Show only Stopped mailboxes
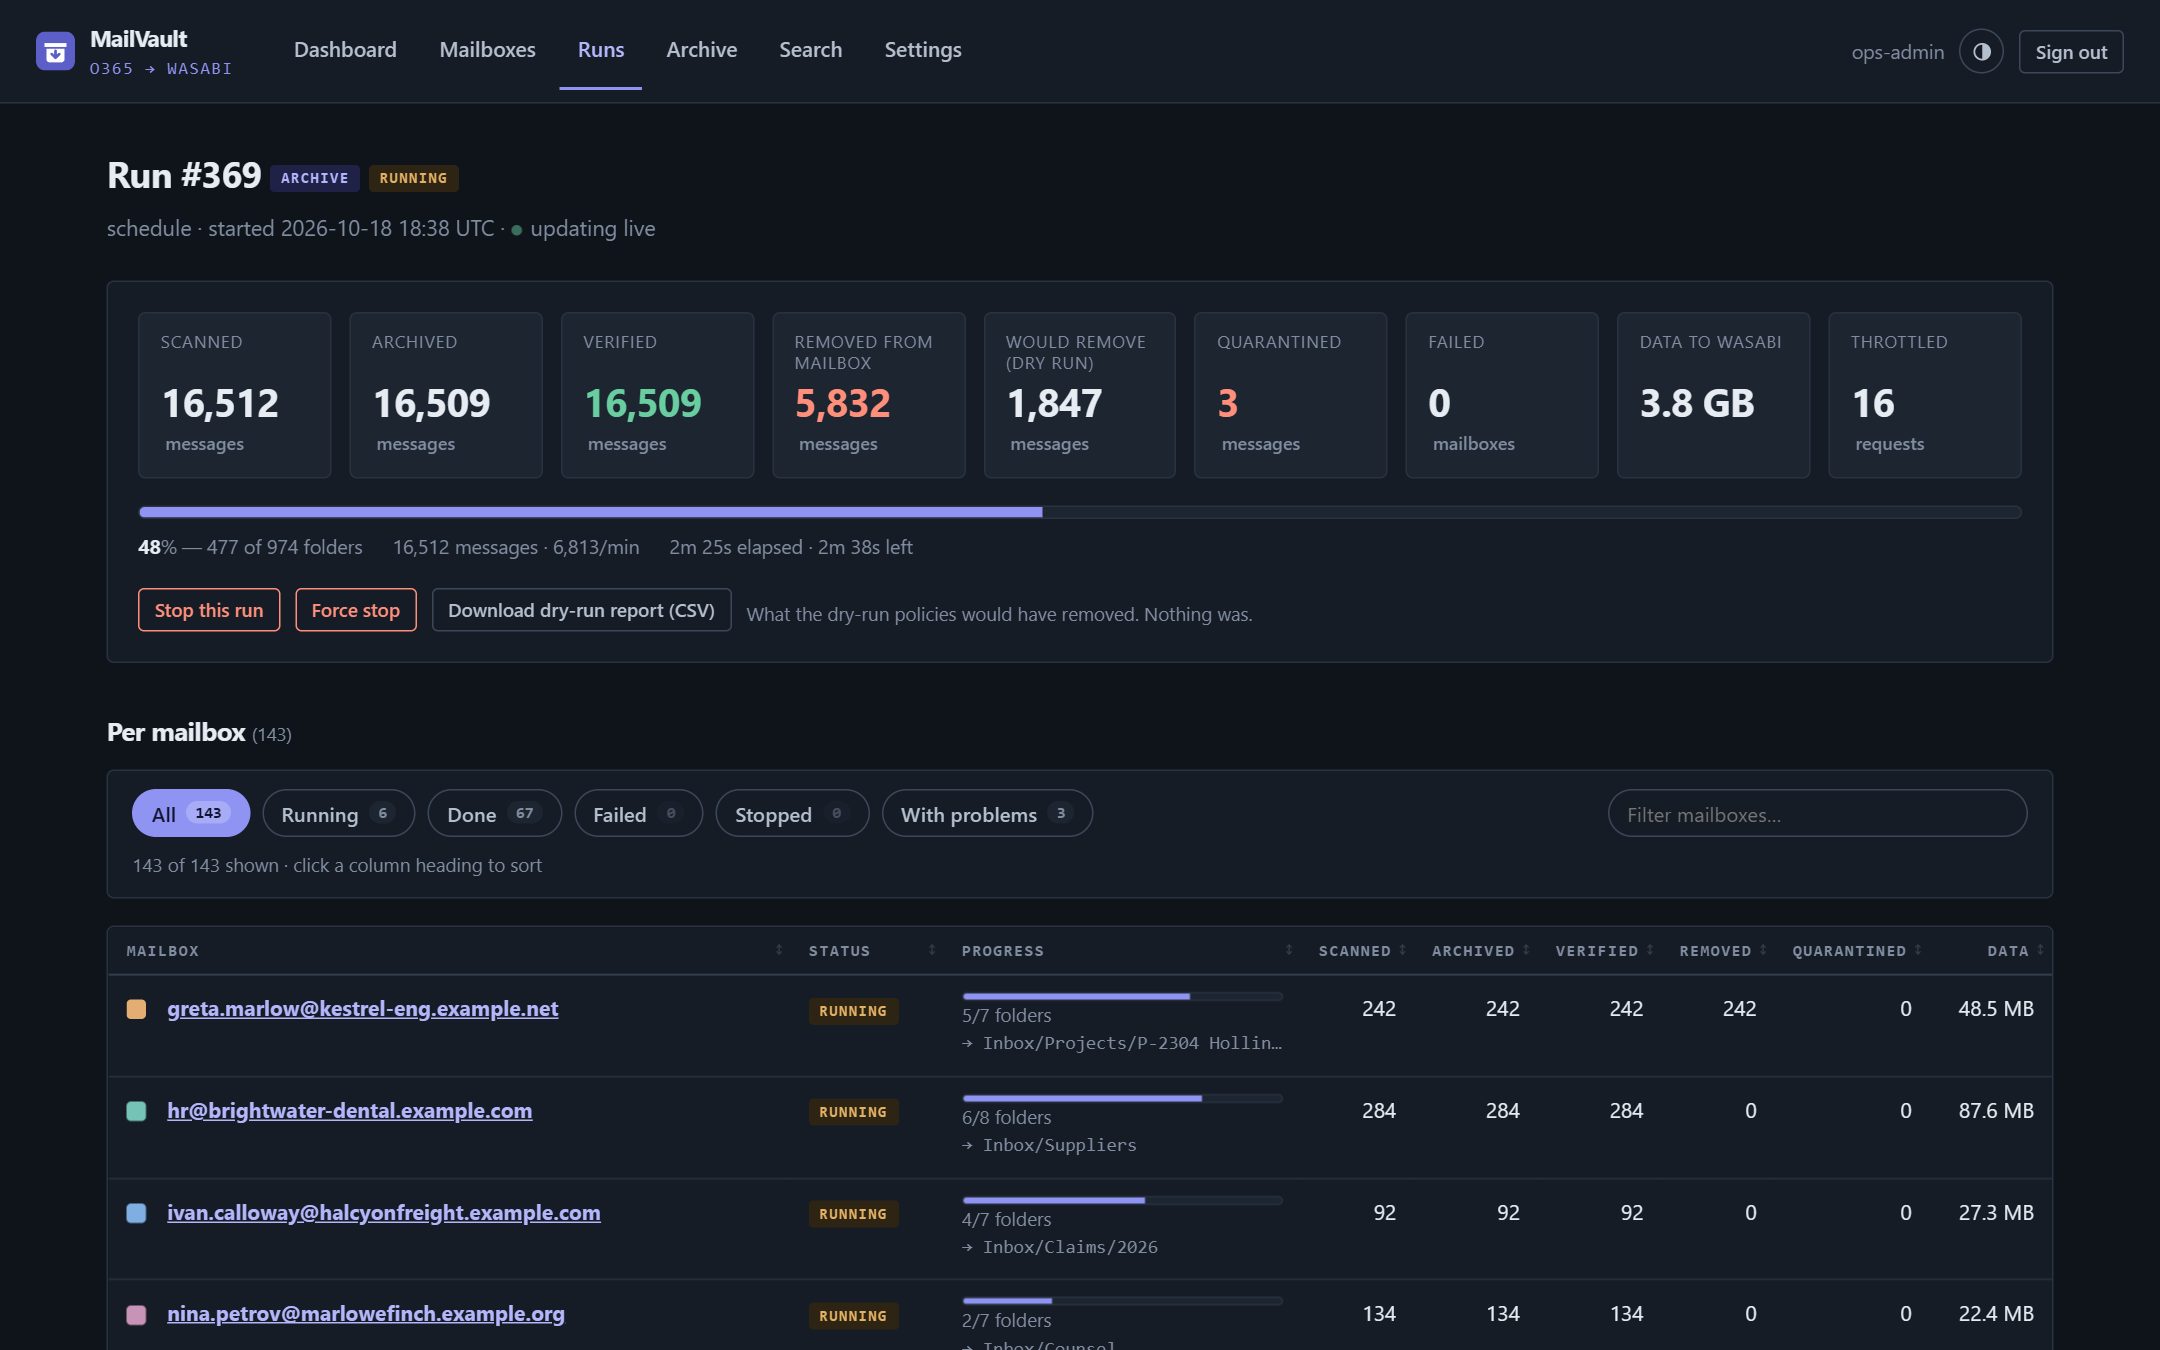Screen dimensions: 2160x1350 point(792,814)
